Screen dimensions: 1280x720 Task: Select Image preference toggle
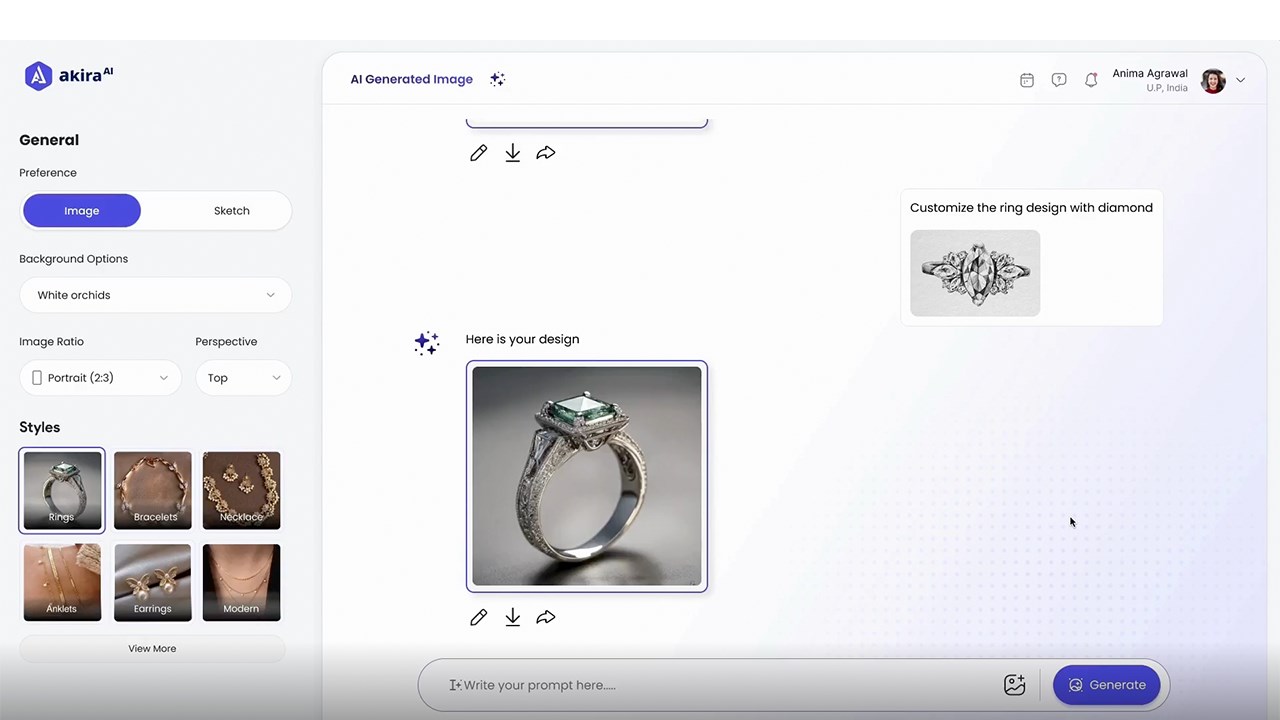82,211
